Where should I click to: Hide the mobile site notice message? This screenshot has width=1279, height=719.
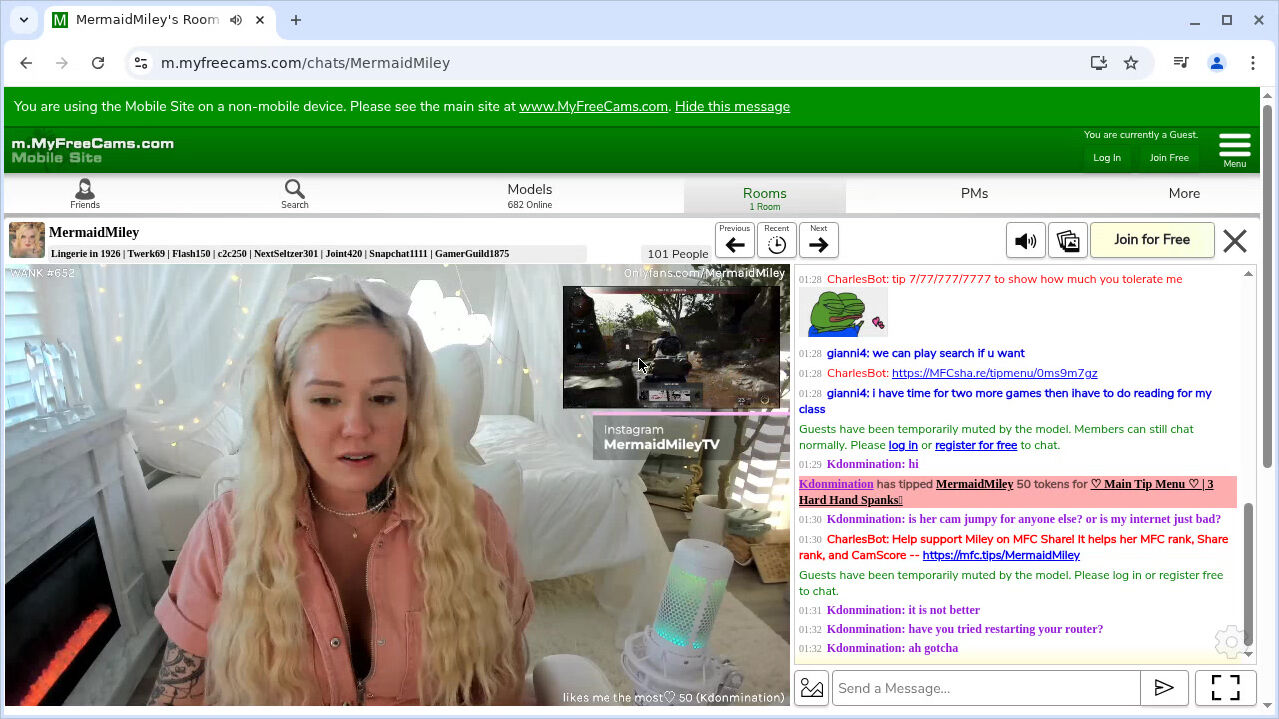(x=732, y=106)
